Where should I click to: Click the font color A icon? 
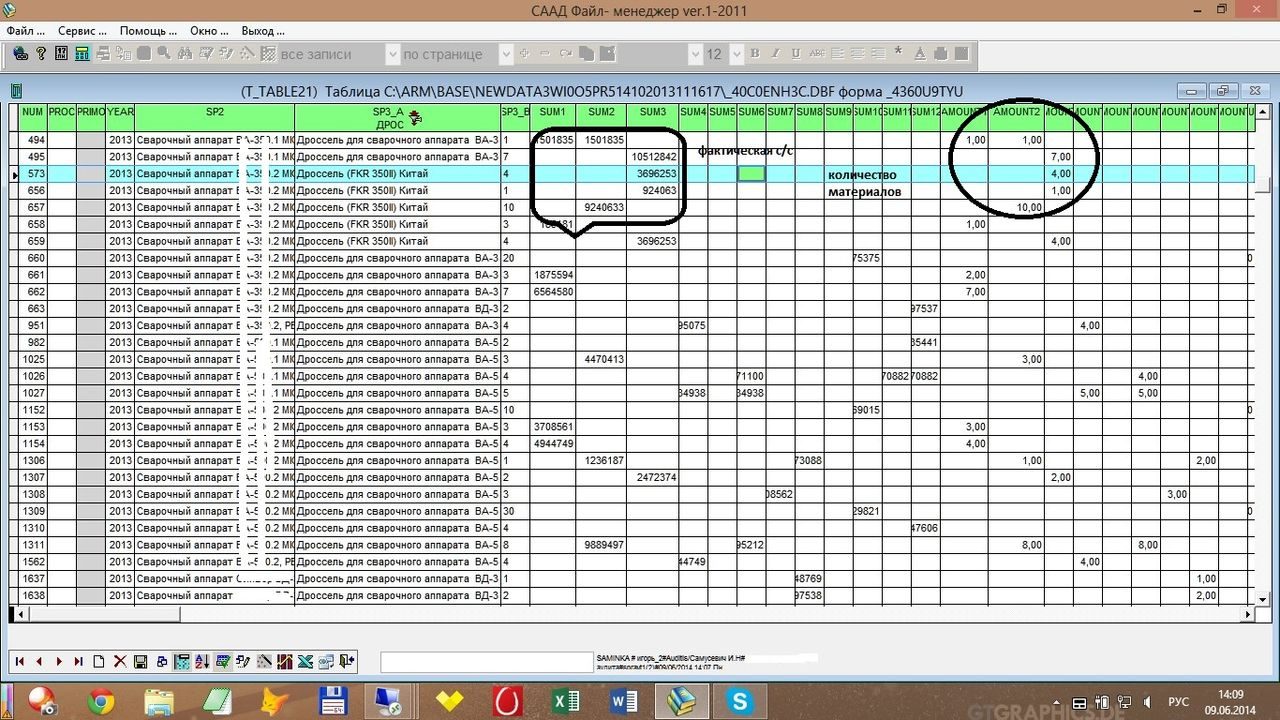pyautogui.click(x=919, y=54)
